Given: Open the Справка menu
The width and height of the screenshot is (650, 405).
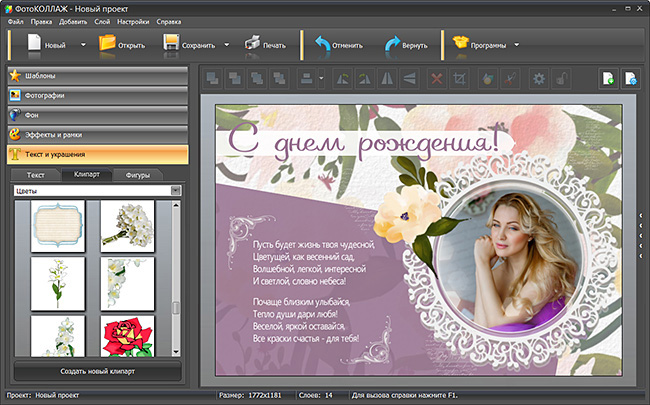Looking at the screenshot, I should coord(169,22).
